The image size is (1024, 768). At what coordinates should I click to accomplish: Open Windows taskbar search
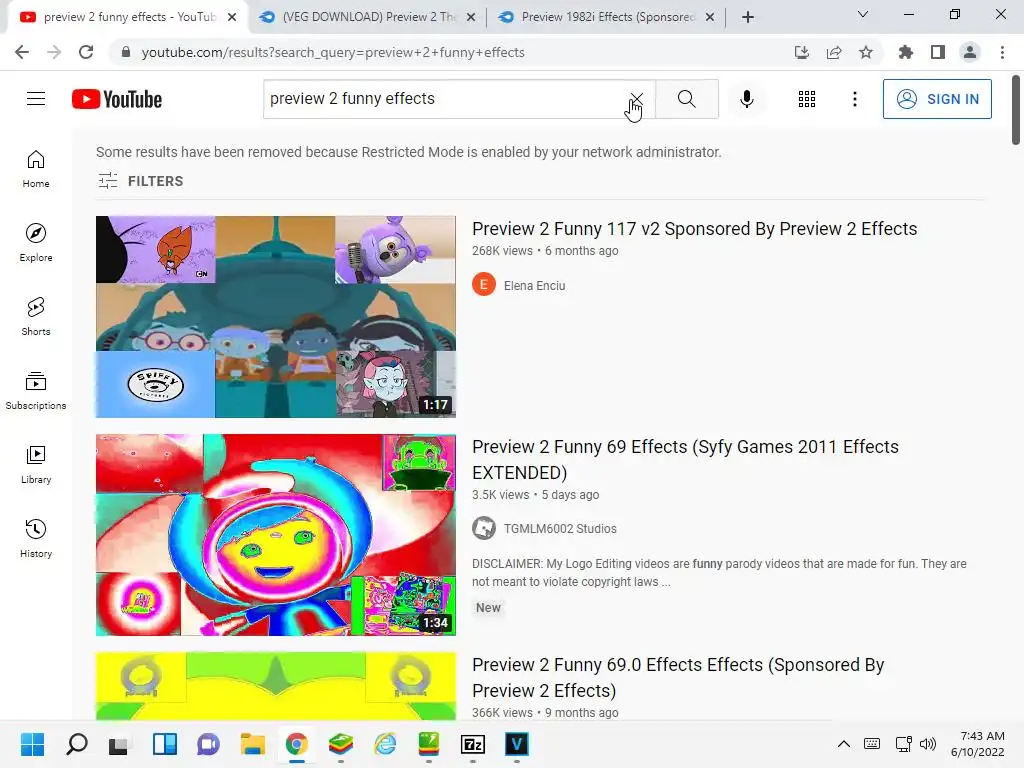[76, 744]
